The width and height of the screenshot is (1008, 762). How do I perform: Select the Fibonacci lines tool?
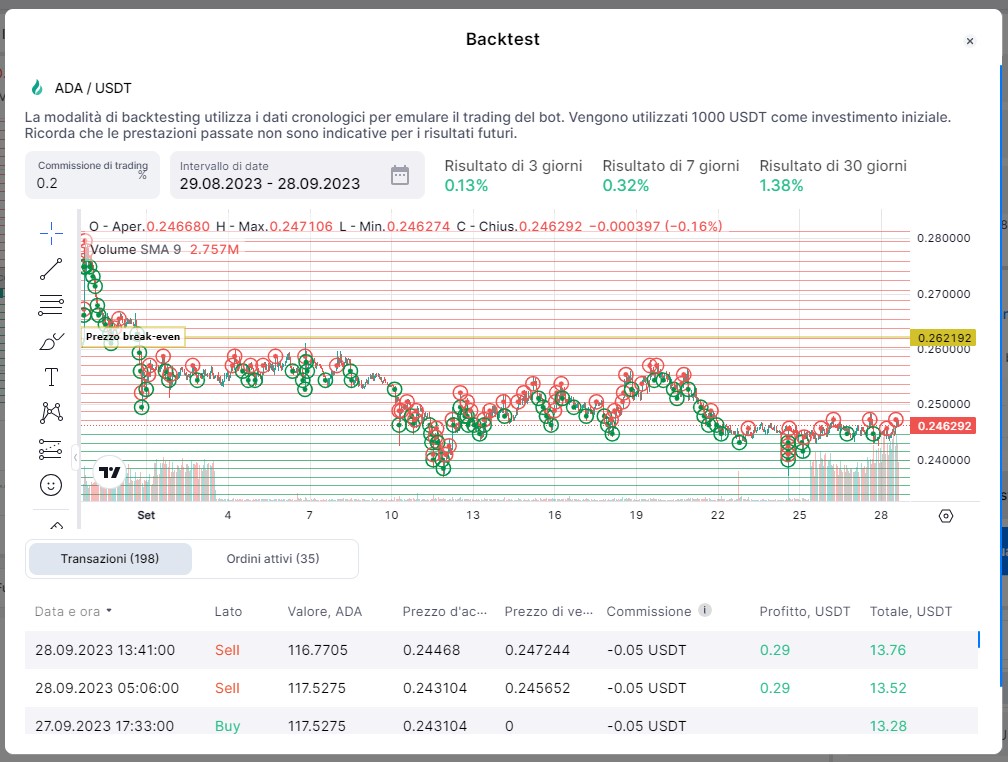[51, 305]
